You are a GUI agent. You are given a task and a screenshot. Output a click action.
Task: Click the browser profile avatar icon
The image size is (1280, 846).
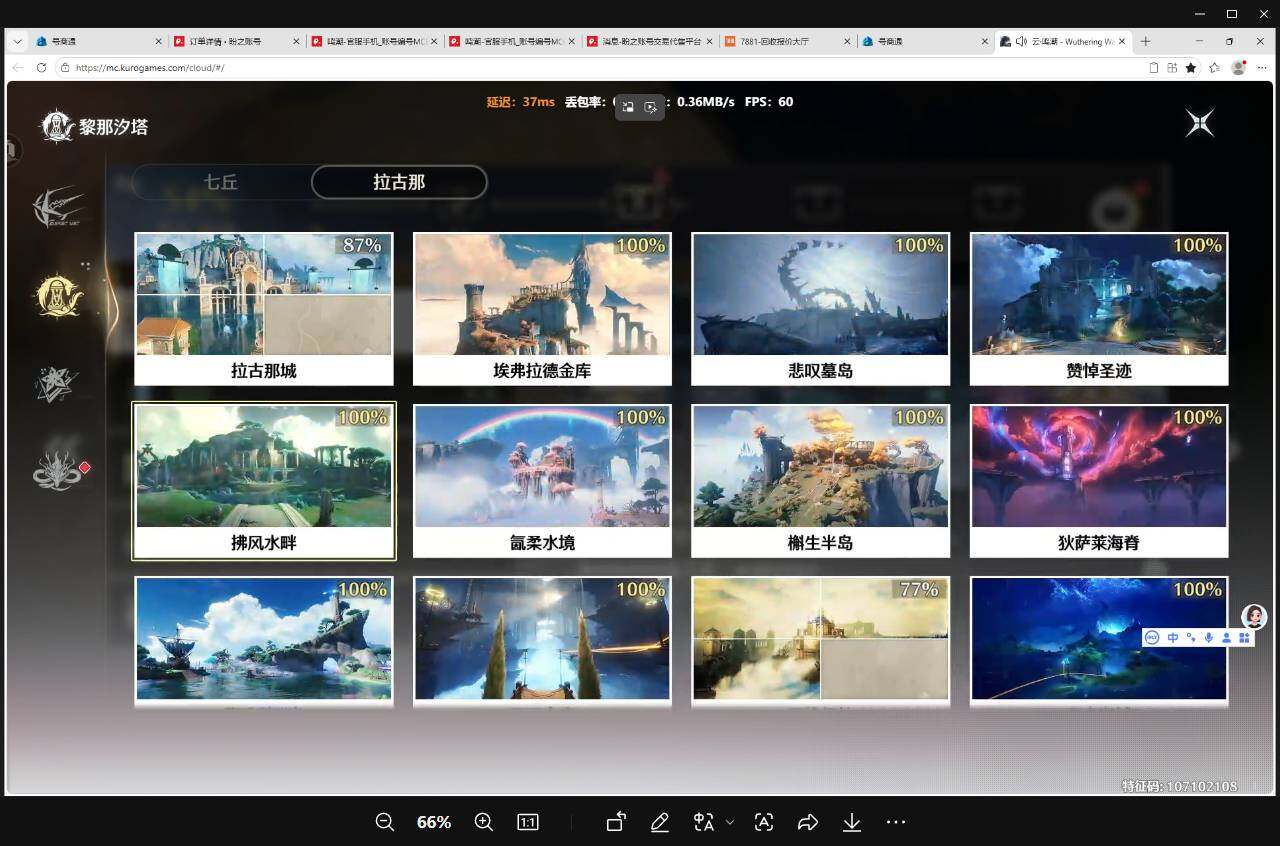(x=1238, y=68)
